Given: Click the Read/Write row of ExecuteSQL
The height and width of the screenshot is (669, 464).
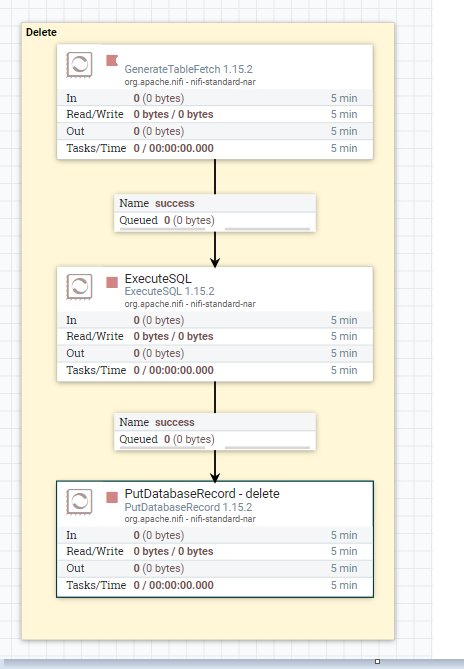Looking at the screenshot, I should click(x=215, y=337).
